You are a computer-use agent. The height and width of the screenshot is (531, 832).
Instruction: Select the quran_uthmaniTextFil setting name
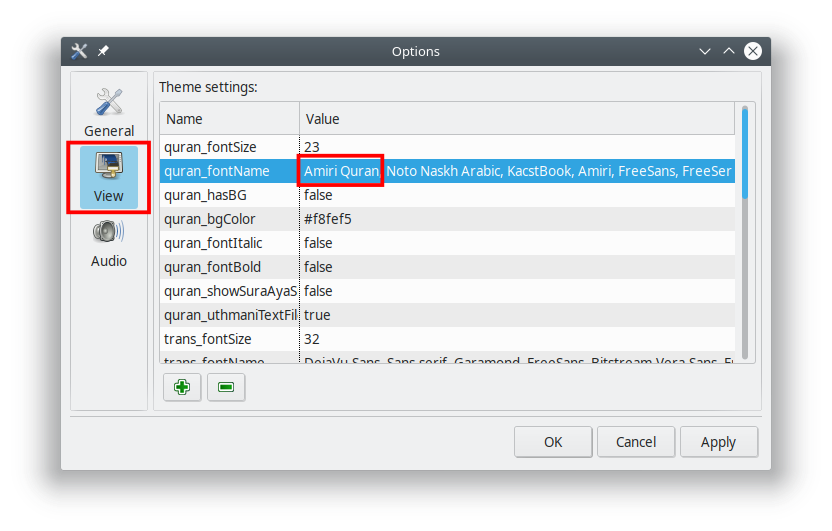tap(231, 315)
